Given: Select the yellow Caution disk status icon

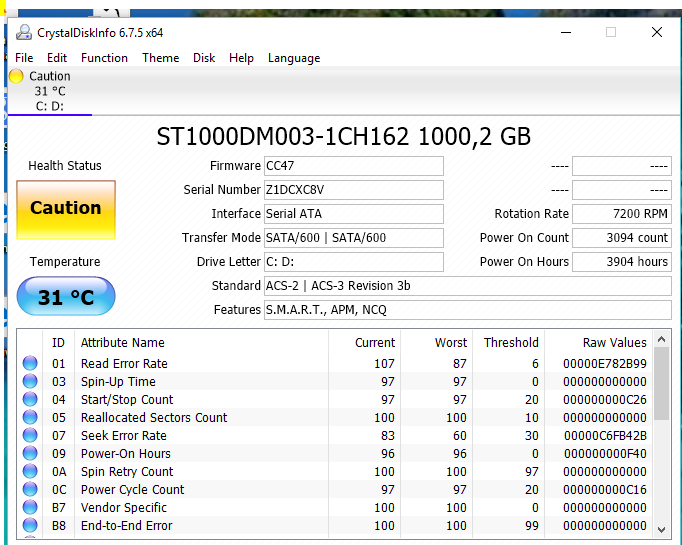Looking at the screenshot, I should [x=16, y=76].
